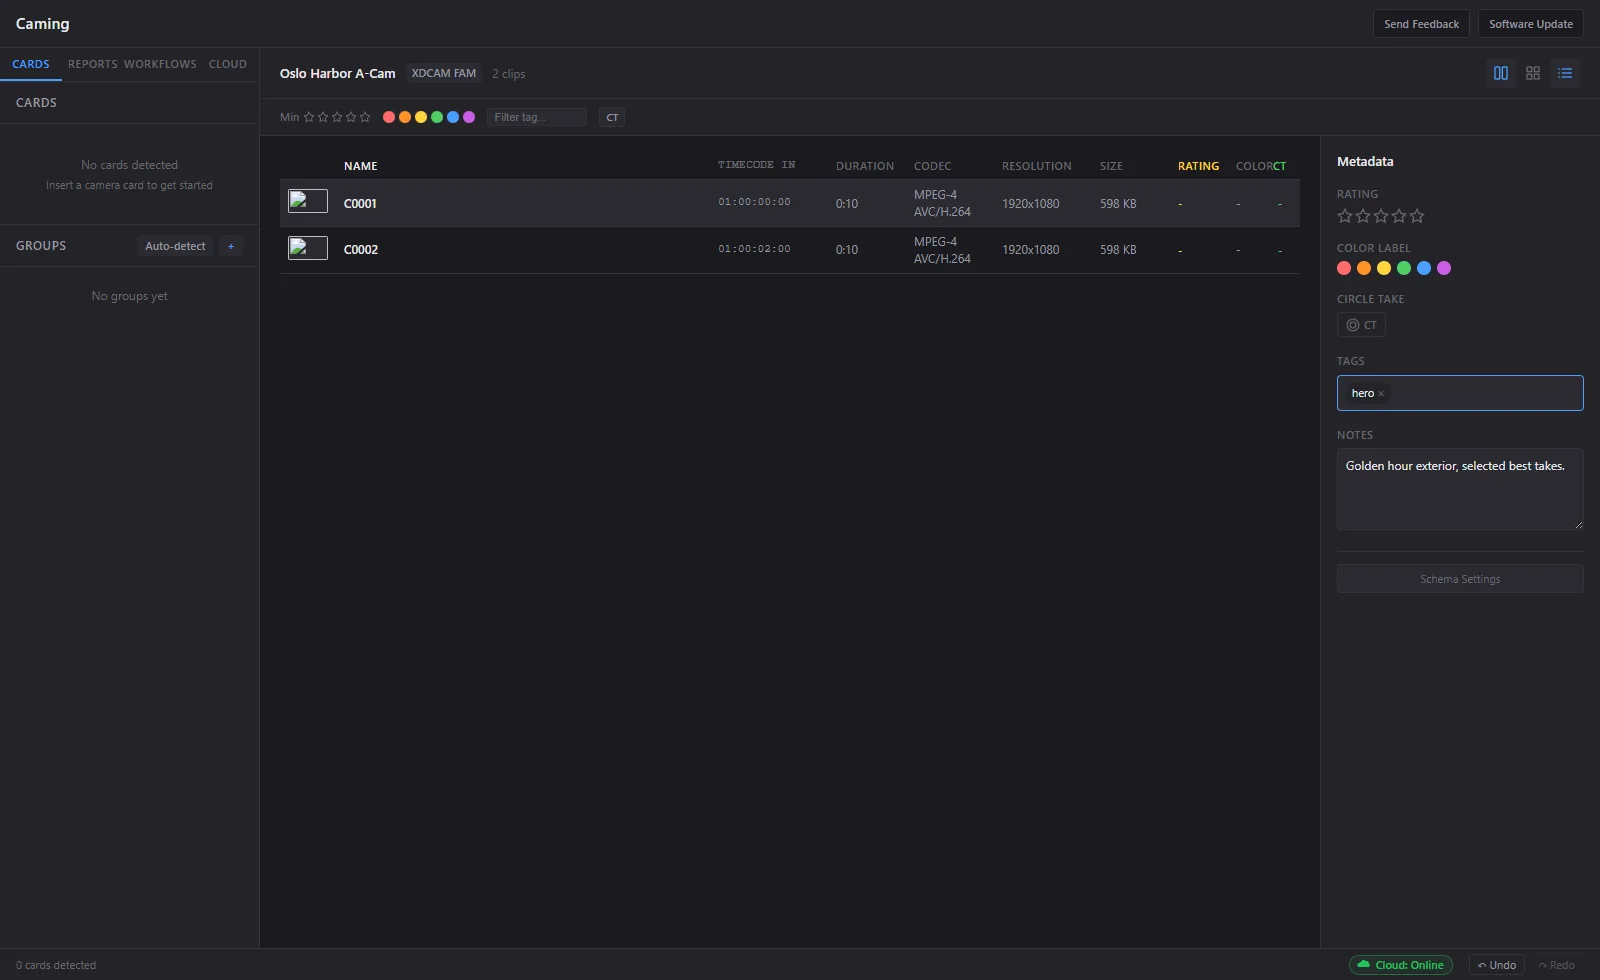Set a one-star minimum rating filter
Viewport: 1600px width, 980px height.
point(309,117)
